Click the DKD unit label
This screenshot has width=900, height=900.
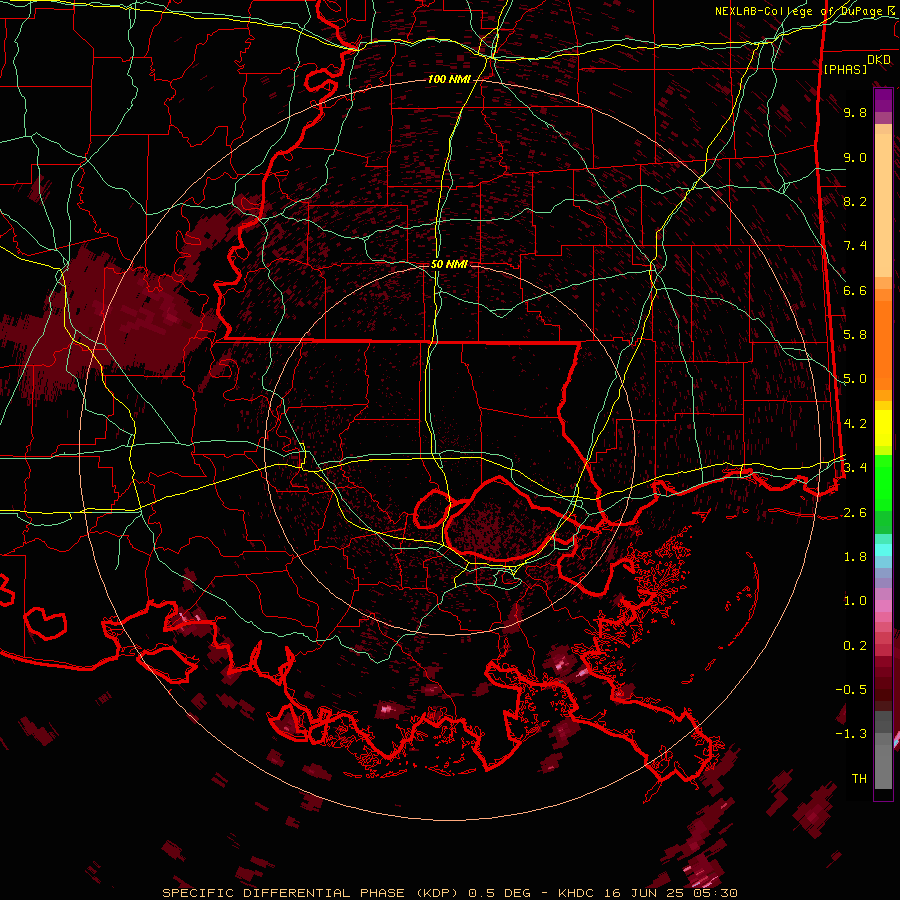coord(879,60)
